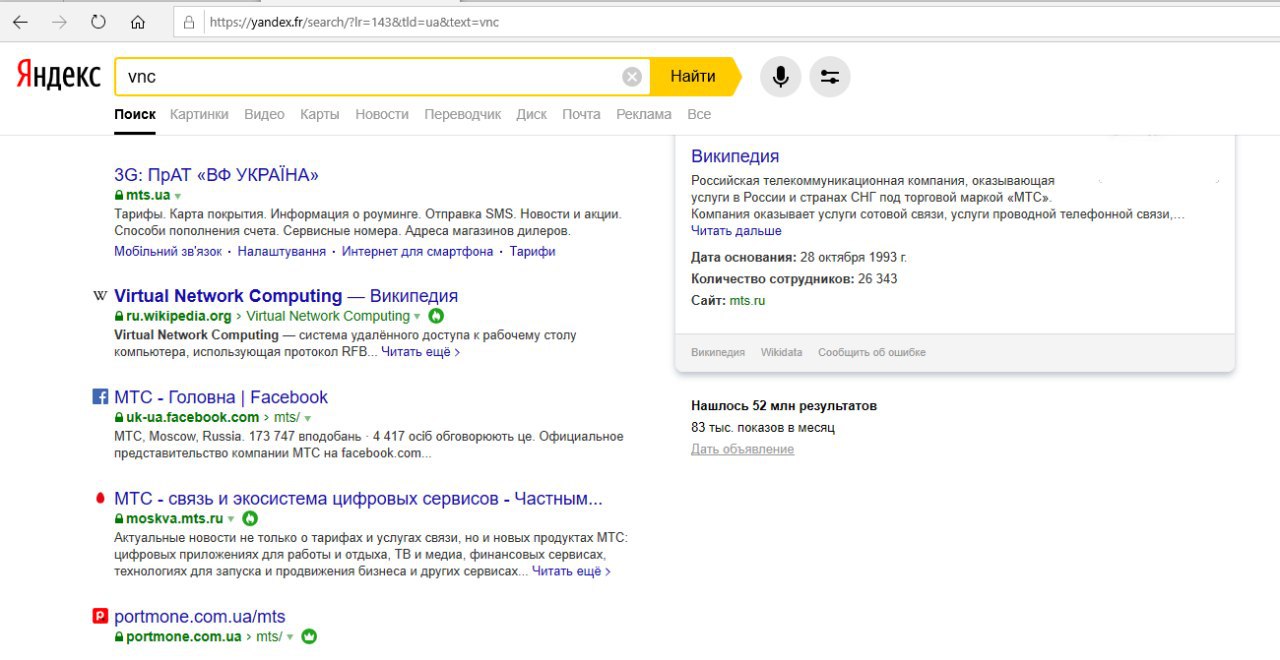1280x660 pixels.
Task: Open Virtual Network Computing — Википедия result
Action: coord(286,296)
